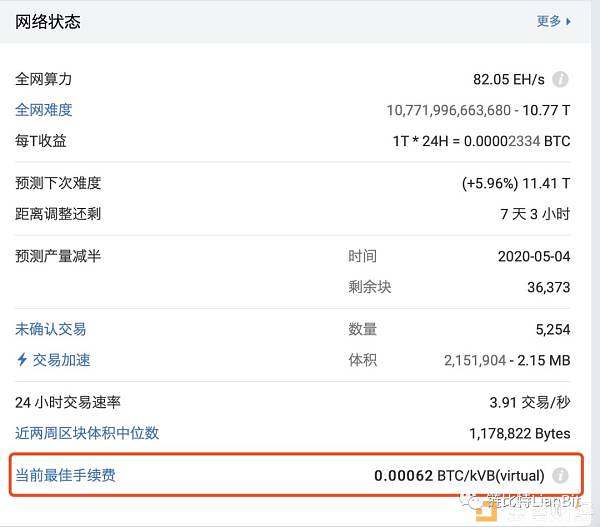Click the 2020-05-04 halving date
This screenshot has width=600, height=527.
click(x=533, y=256)
